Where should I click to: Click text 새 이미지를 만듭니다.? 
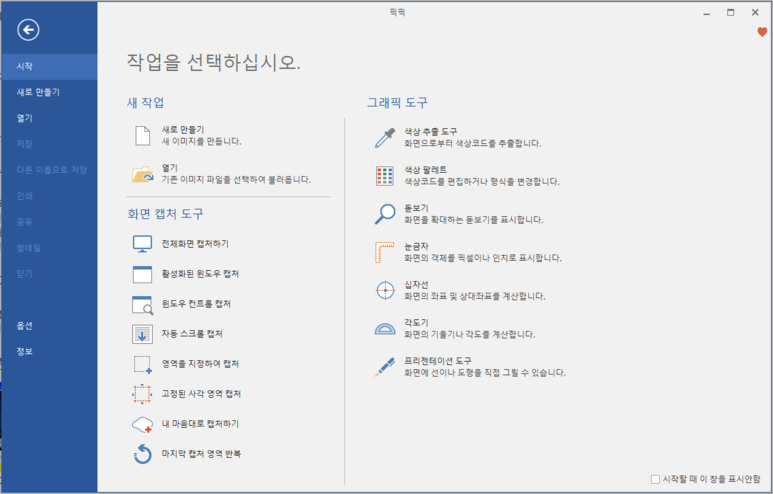[x=202, y=141]
